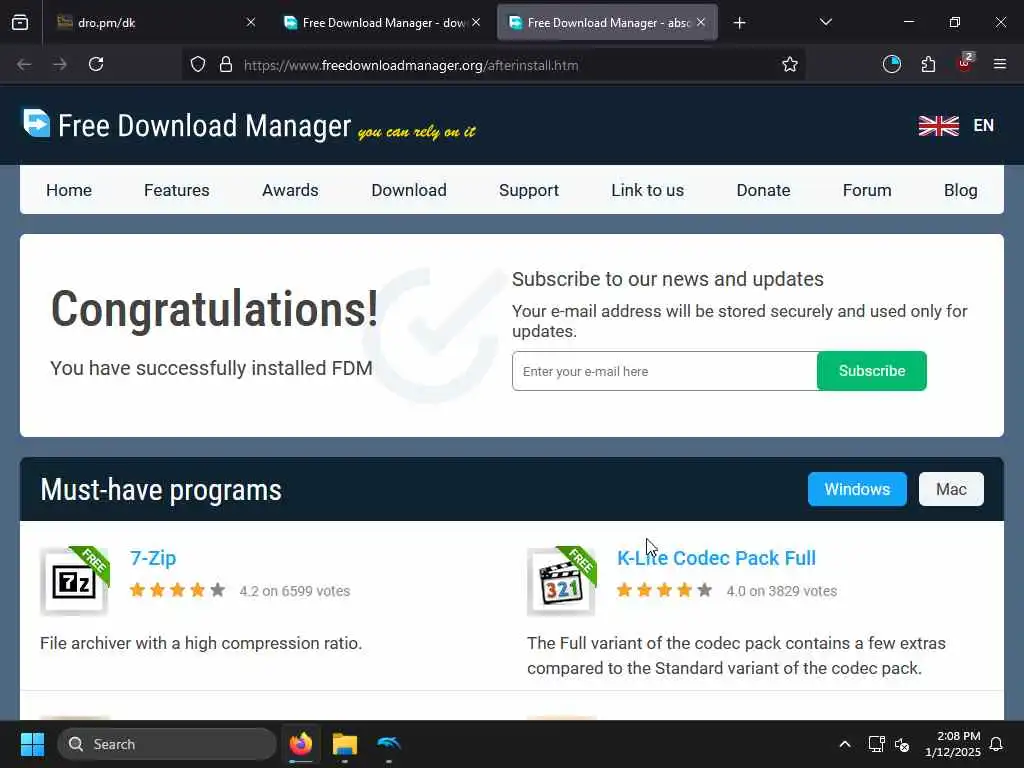
Task: Click the '4.2 on 6599 votes' text
Action: point(295,591)
